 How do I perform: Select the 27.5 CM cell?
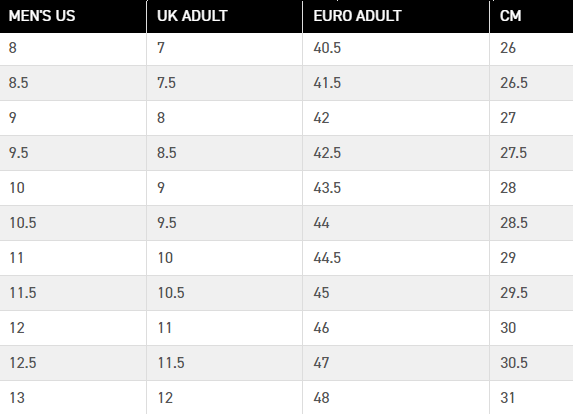pyautogui.click(x=531, y=153)
